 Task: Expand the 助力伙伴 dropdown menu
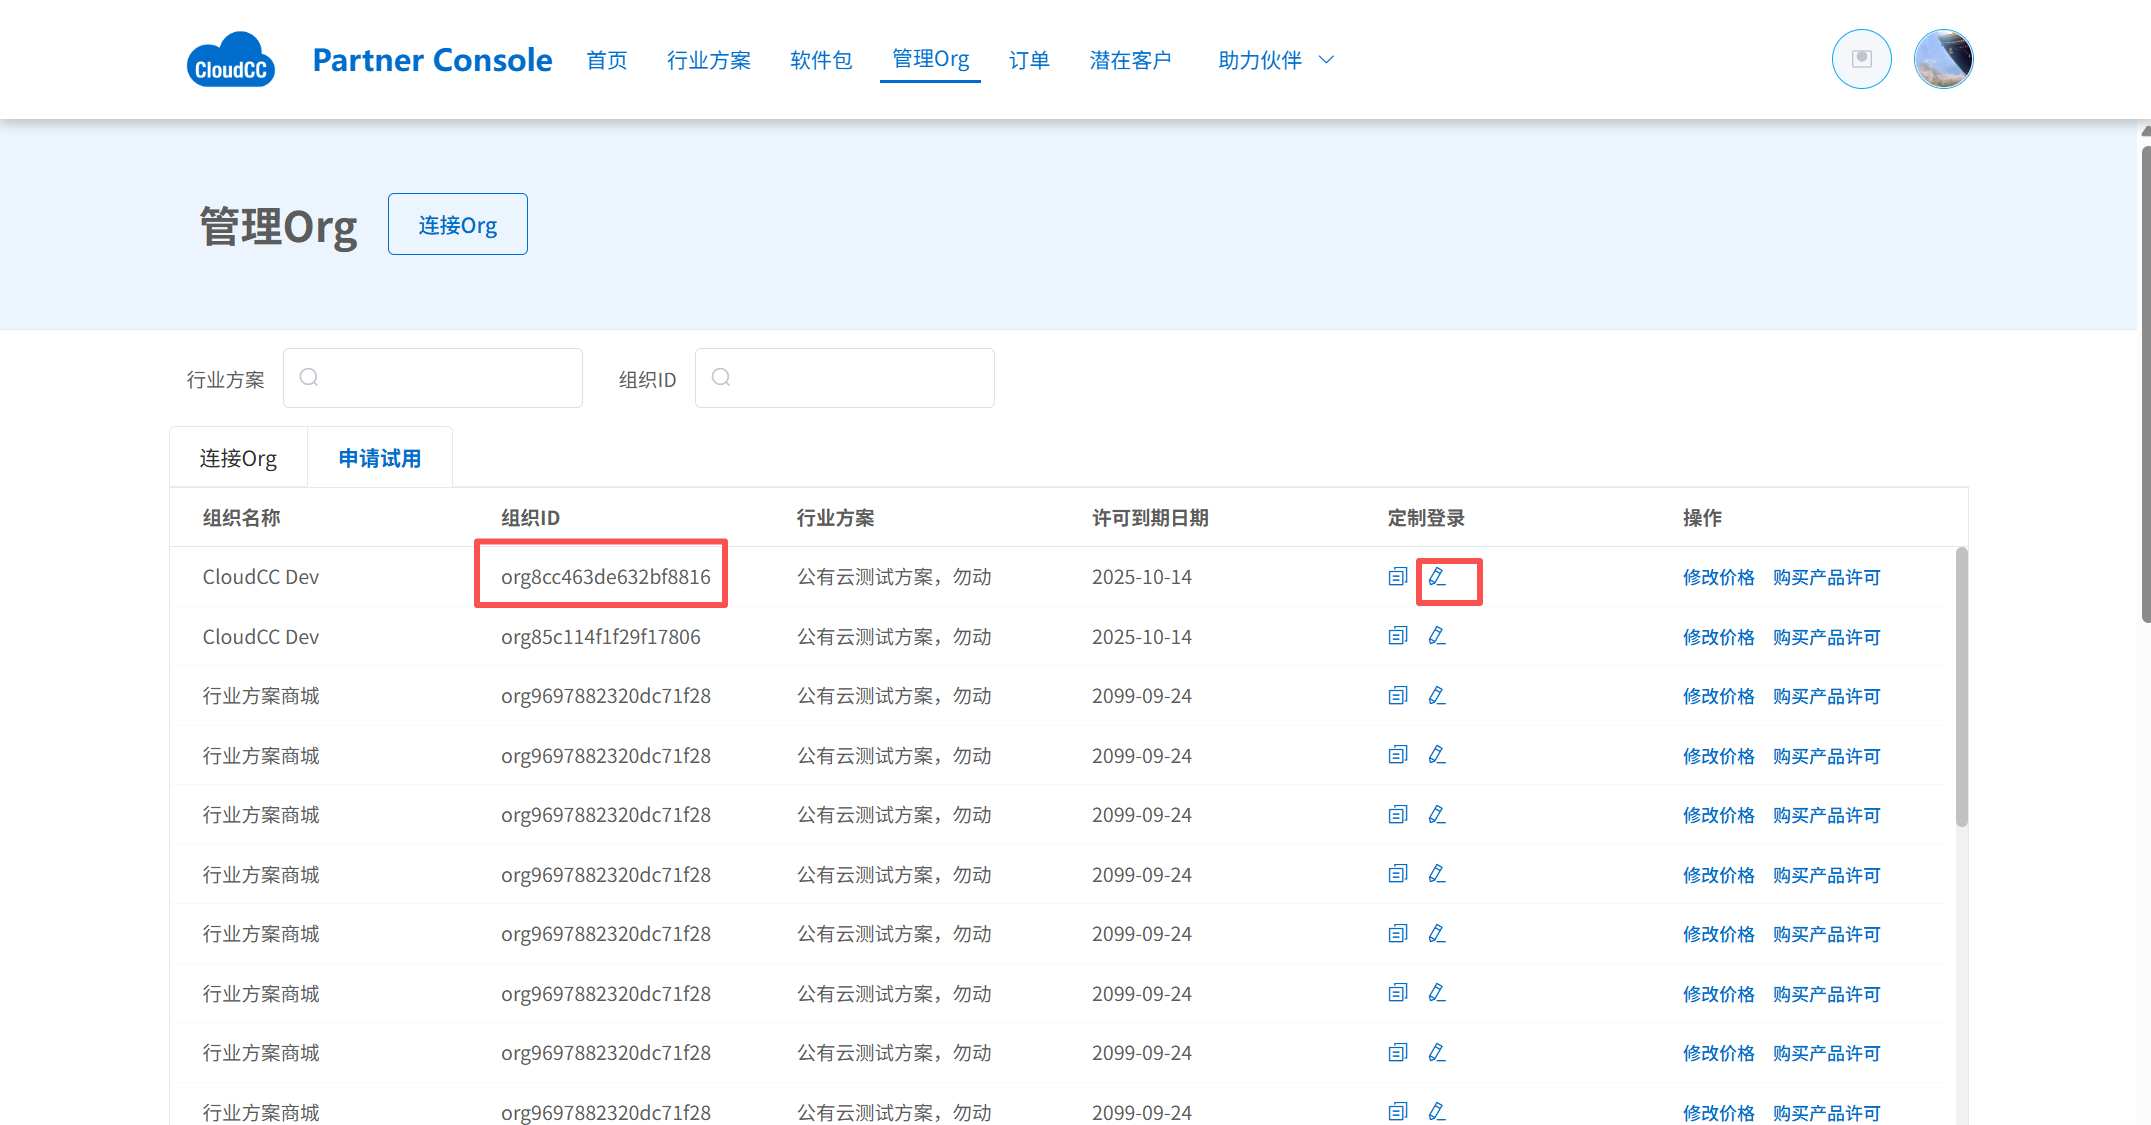point(1275,60)
